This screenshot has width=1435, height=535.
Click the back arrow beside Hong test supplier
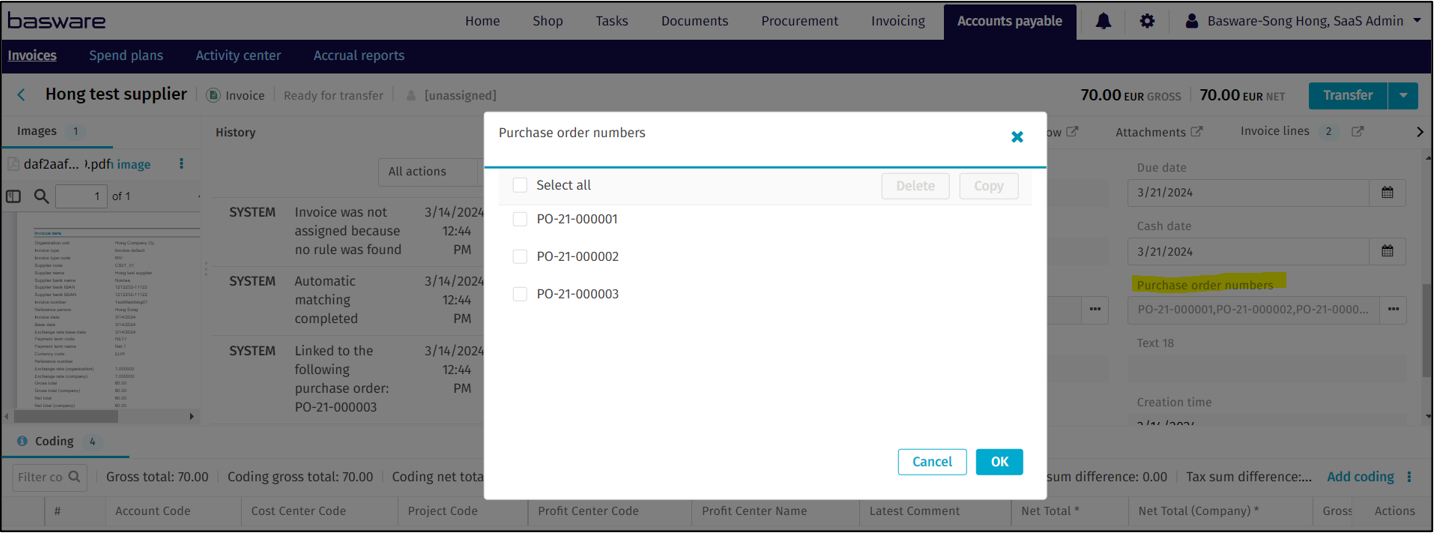21,95
